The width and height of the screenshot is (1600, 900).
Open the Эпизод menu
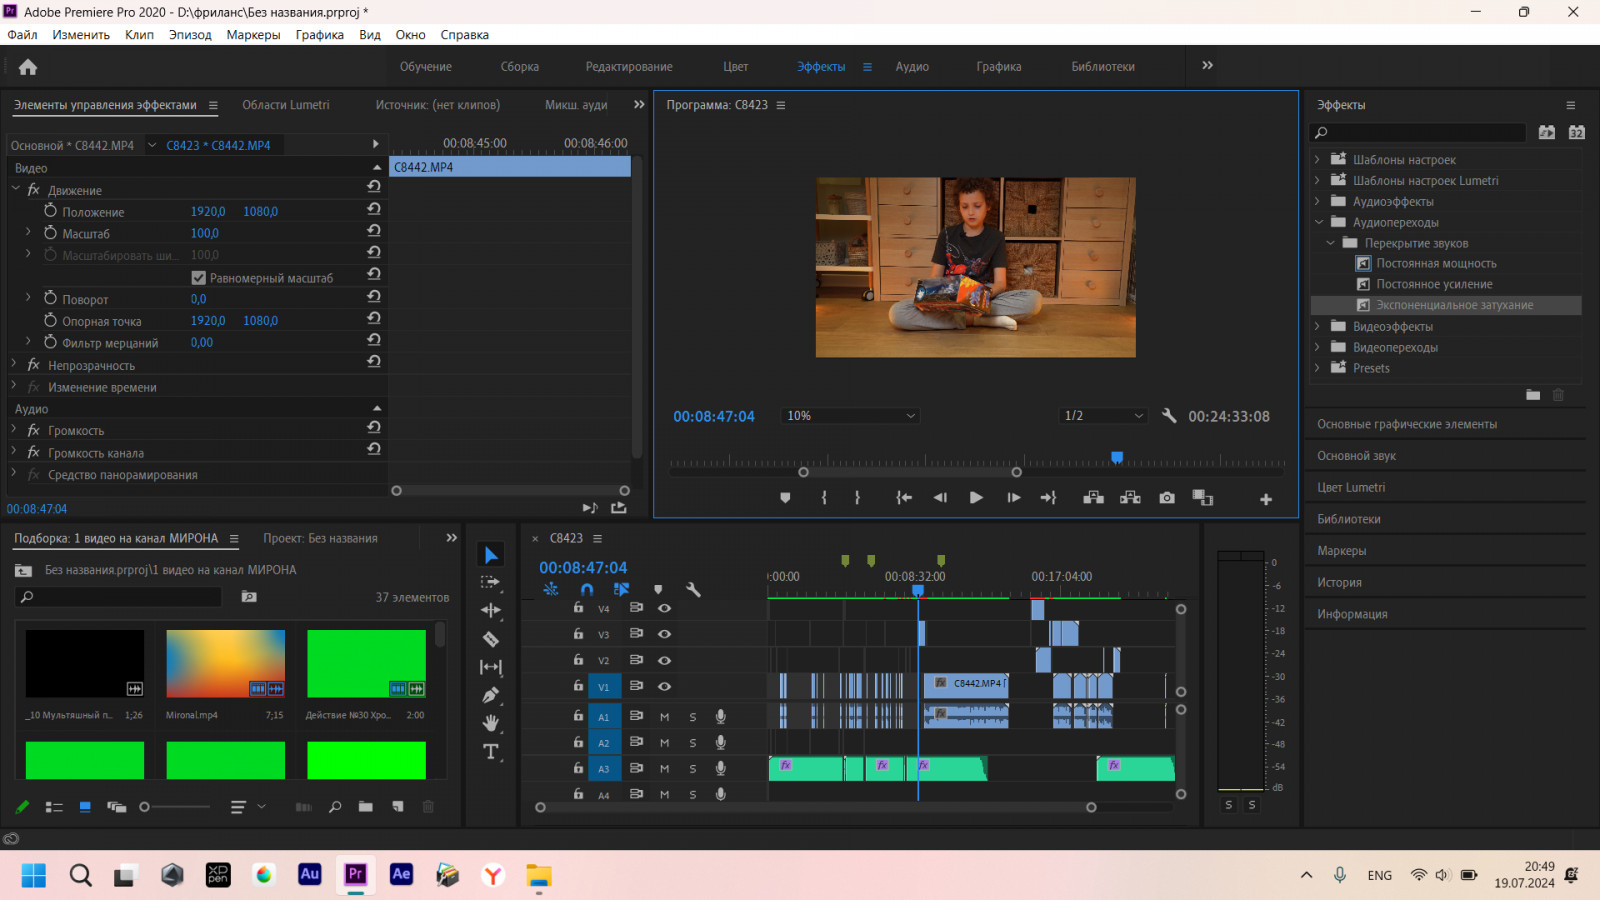190,35
